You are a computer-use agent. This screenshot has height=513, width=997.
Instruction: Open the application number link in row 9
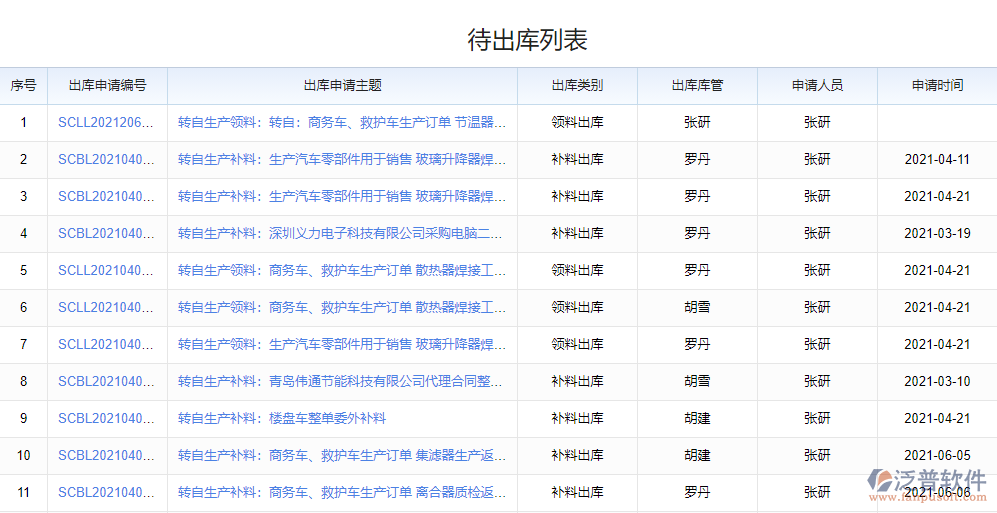tap(107, 419)
